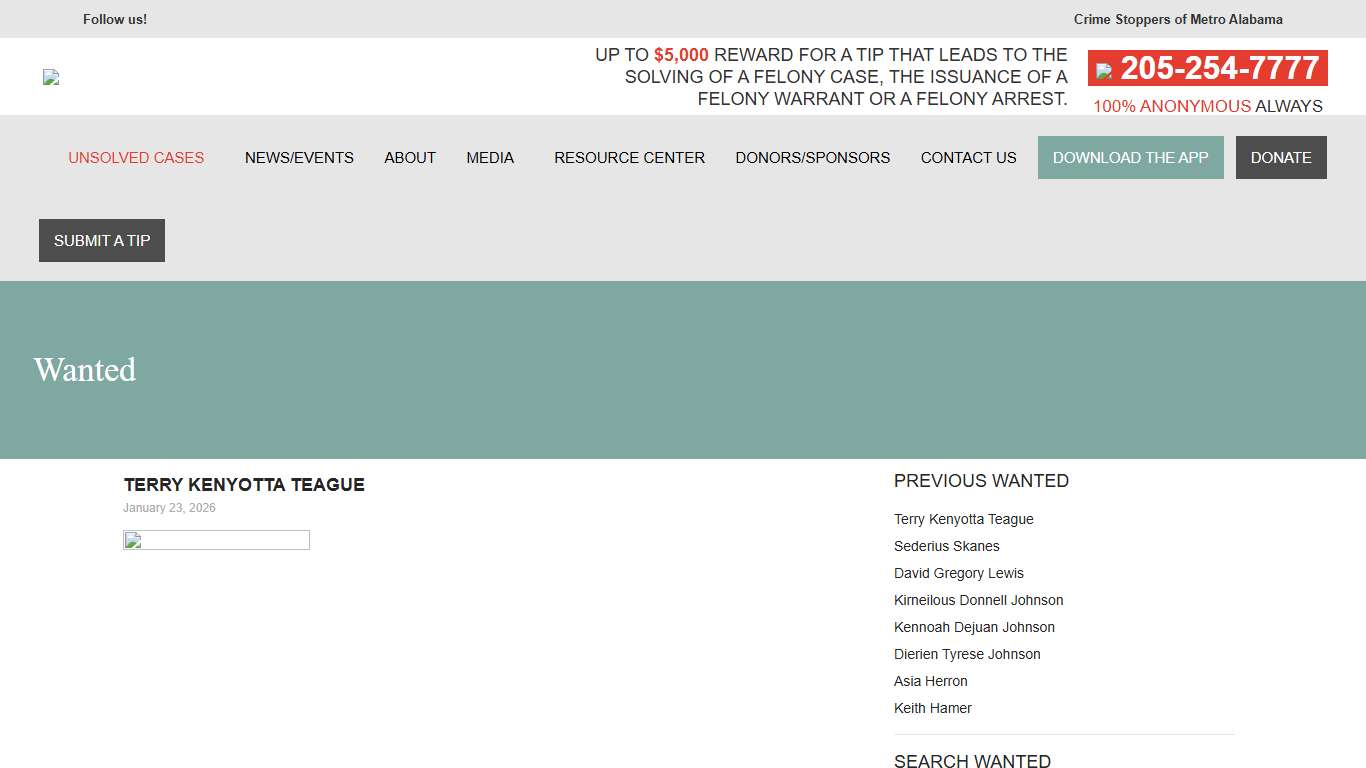
Task: Open Sederius Skanes in Previous Wanted
Action: coord(946,546)
